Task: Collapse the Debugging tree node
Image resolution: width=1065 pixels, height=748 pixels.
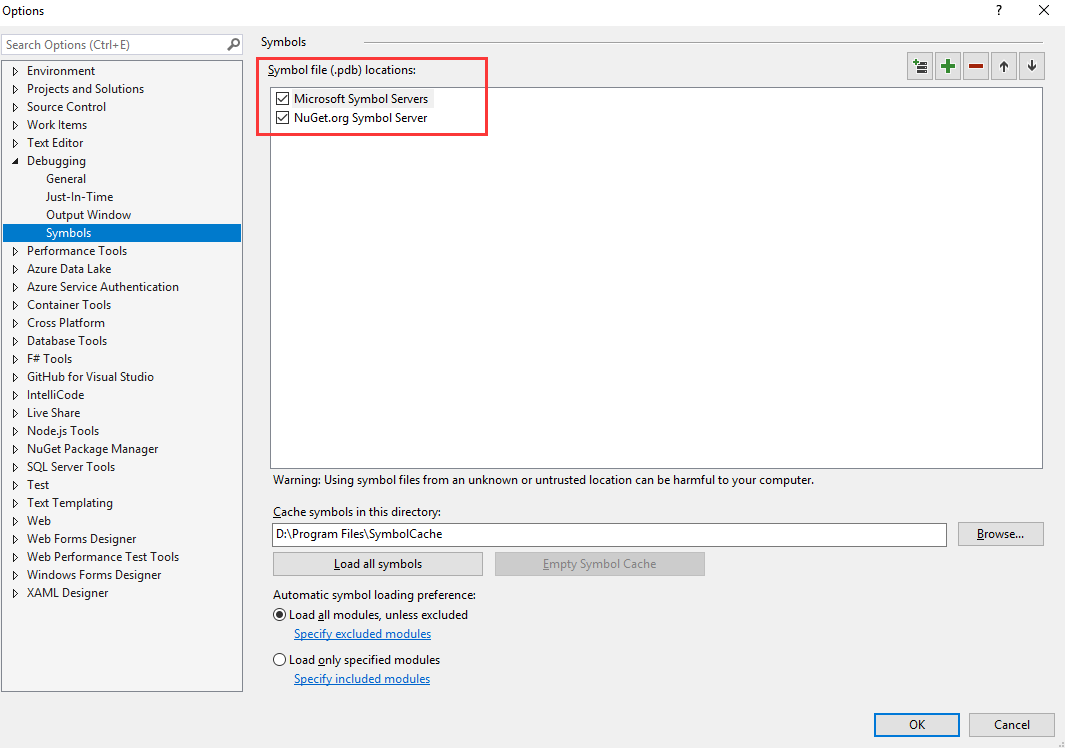Action: point(16,161)
